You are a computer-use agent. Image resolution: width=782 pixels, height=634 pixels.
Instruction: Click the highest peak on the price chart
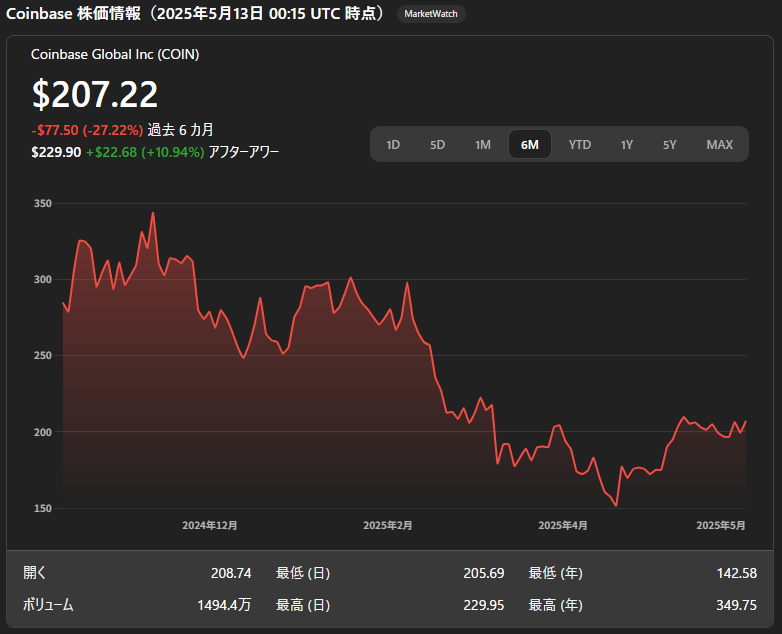pos(153,213)
